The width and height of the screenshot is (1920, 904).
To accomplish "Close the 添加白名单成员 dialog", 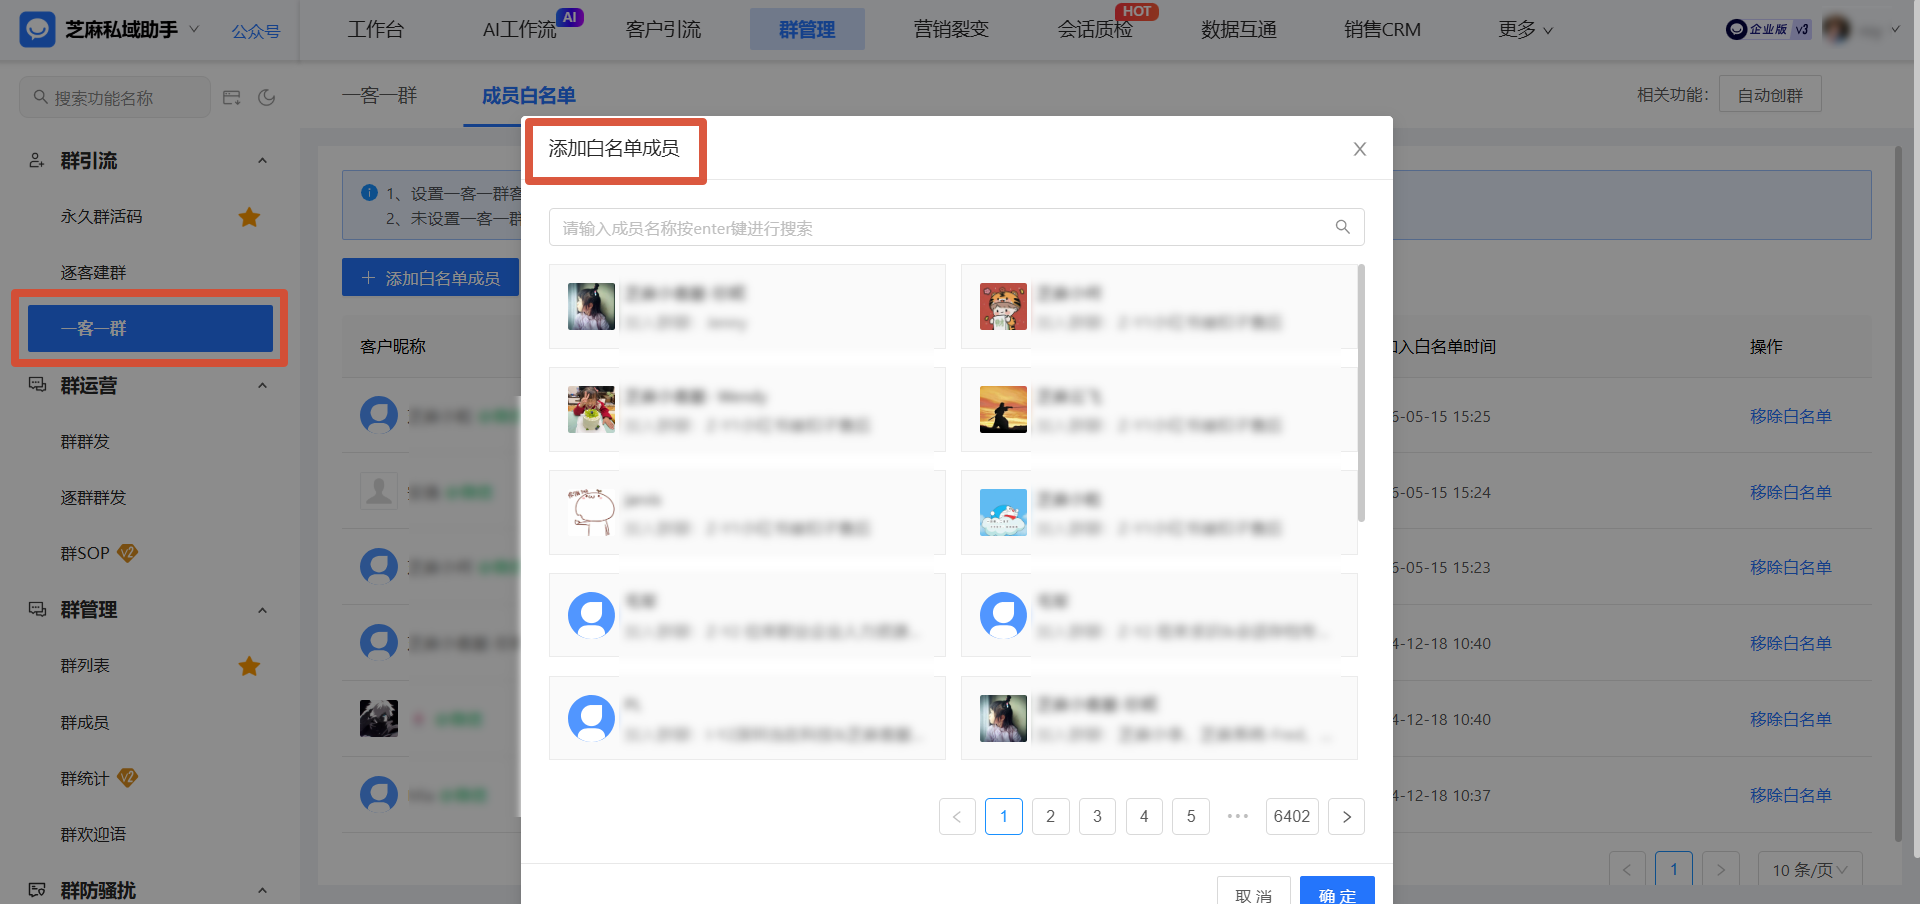I will pyautogui.click(x=1360, y=149).
